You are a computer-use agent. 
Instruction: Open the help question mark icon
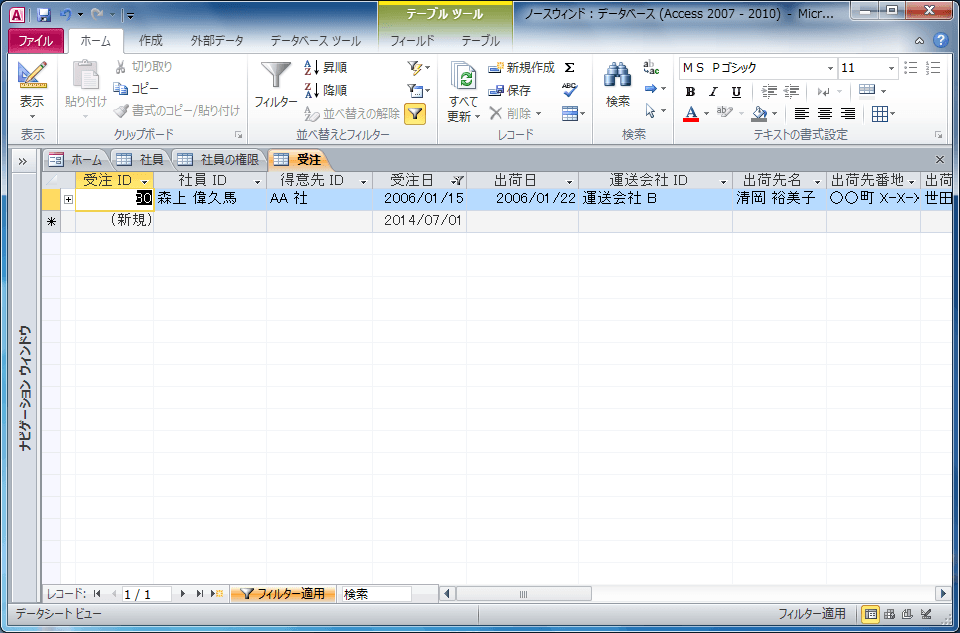pos(940,40)
